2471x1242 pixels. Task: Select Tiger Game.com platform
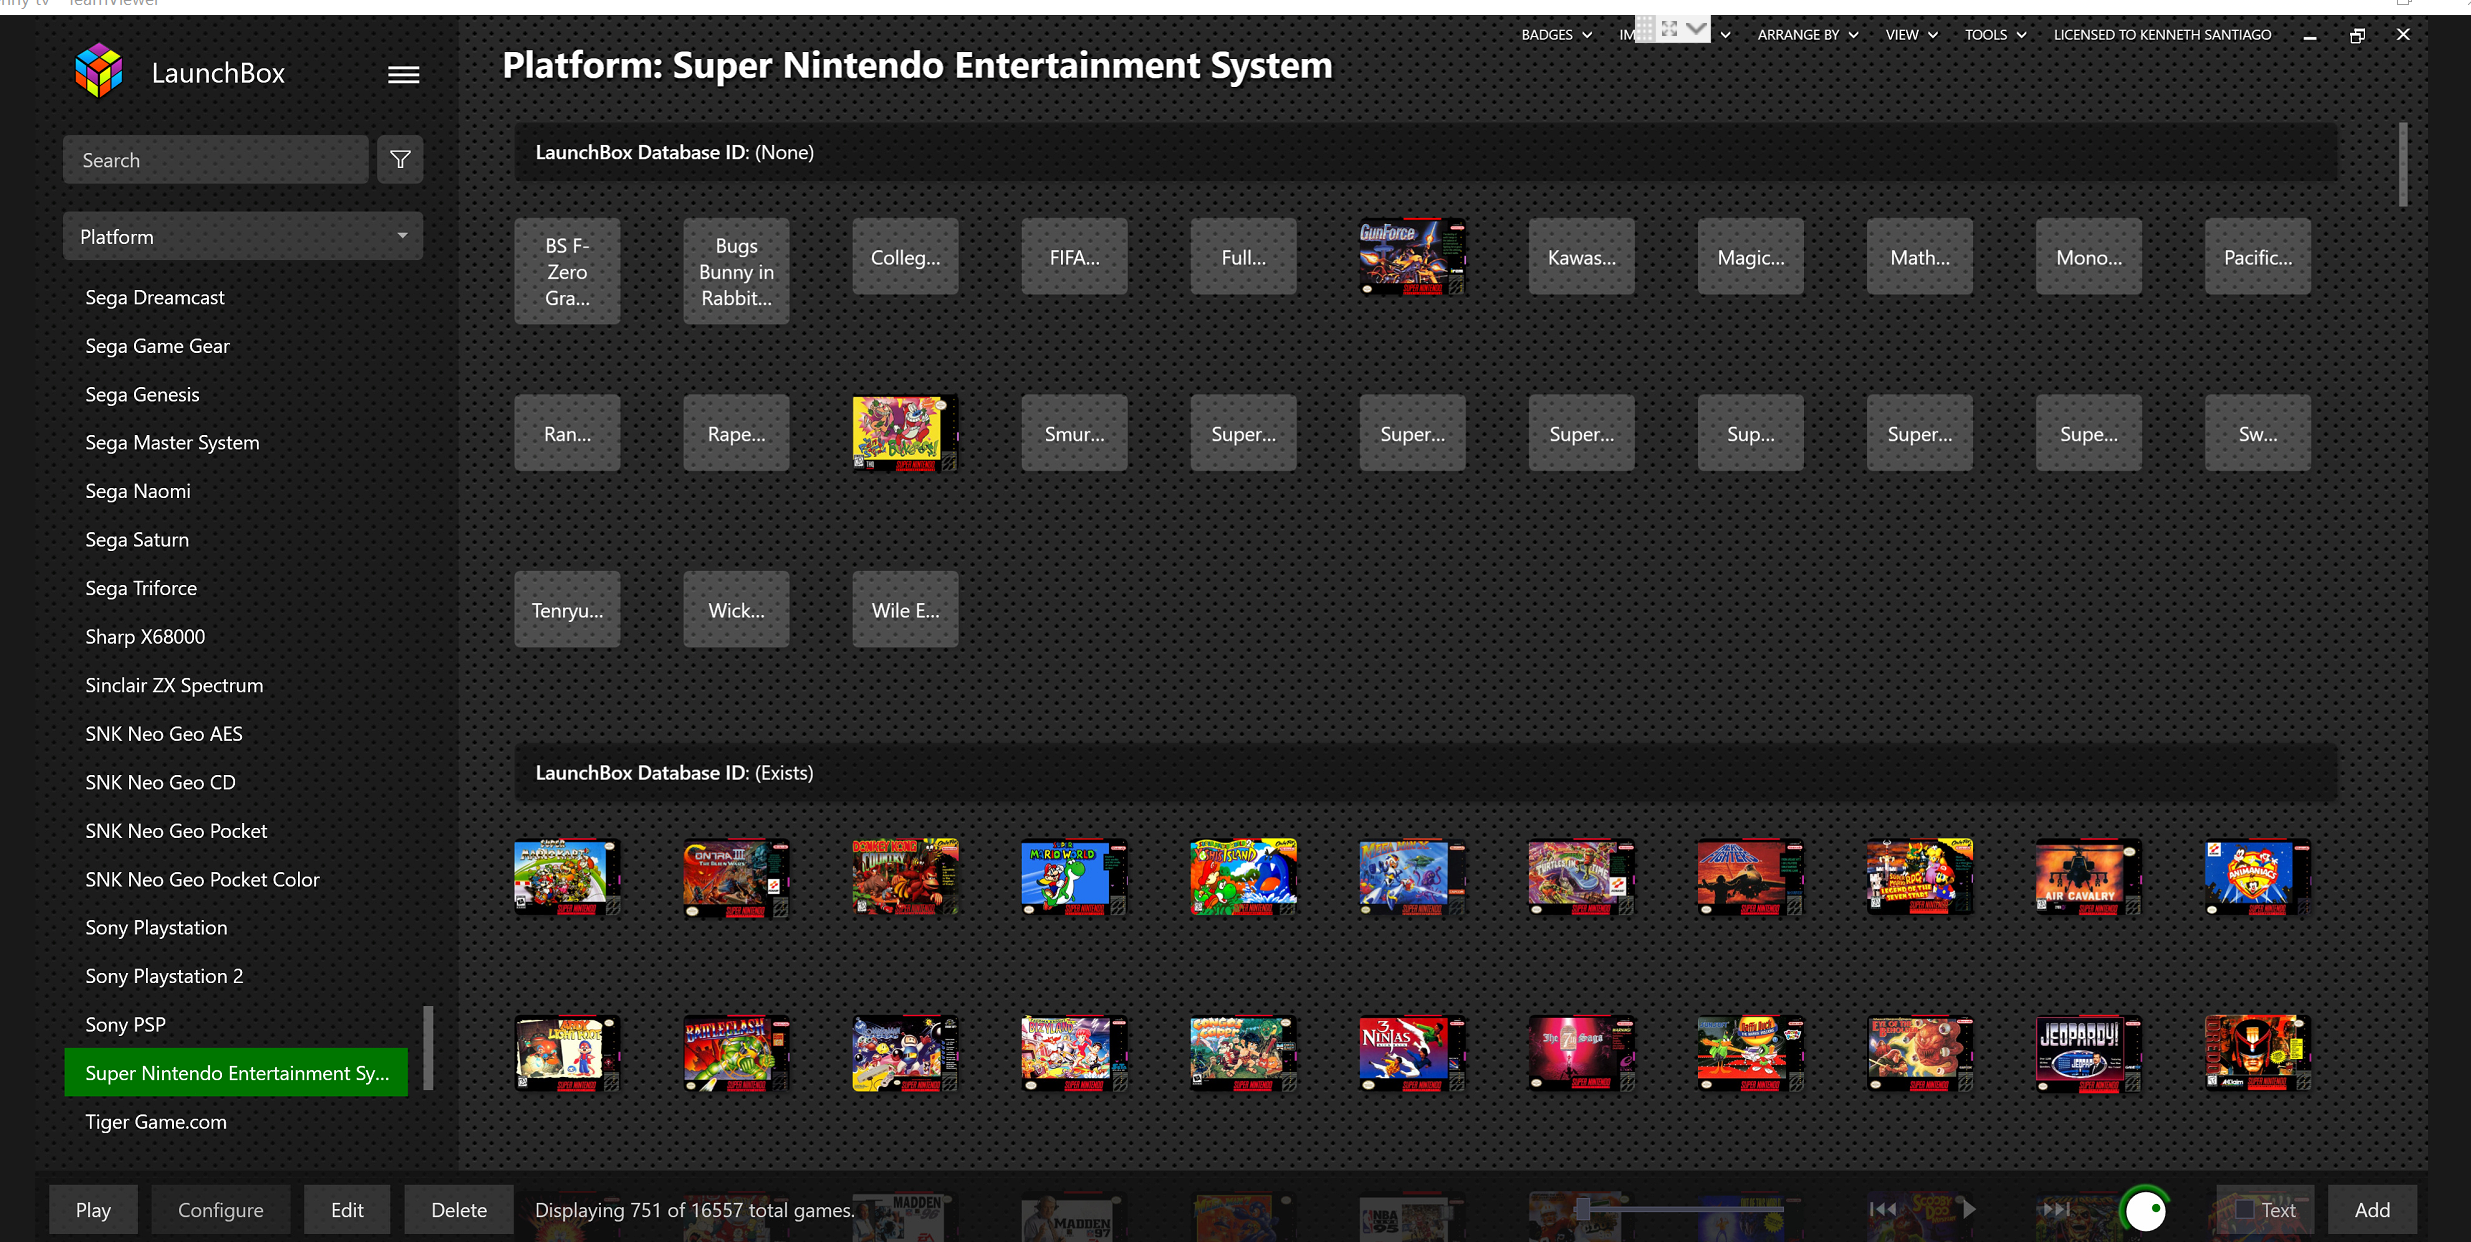[156, 1121]
